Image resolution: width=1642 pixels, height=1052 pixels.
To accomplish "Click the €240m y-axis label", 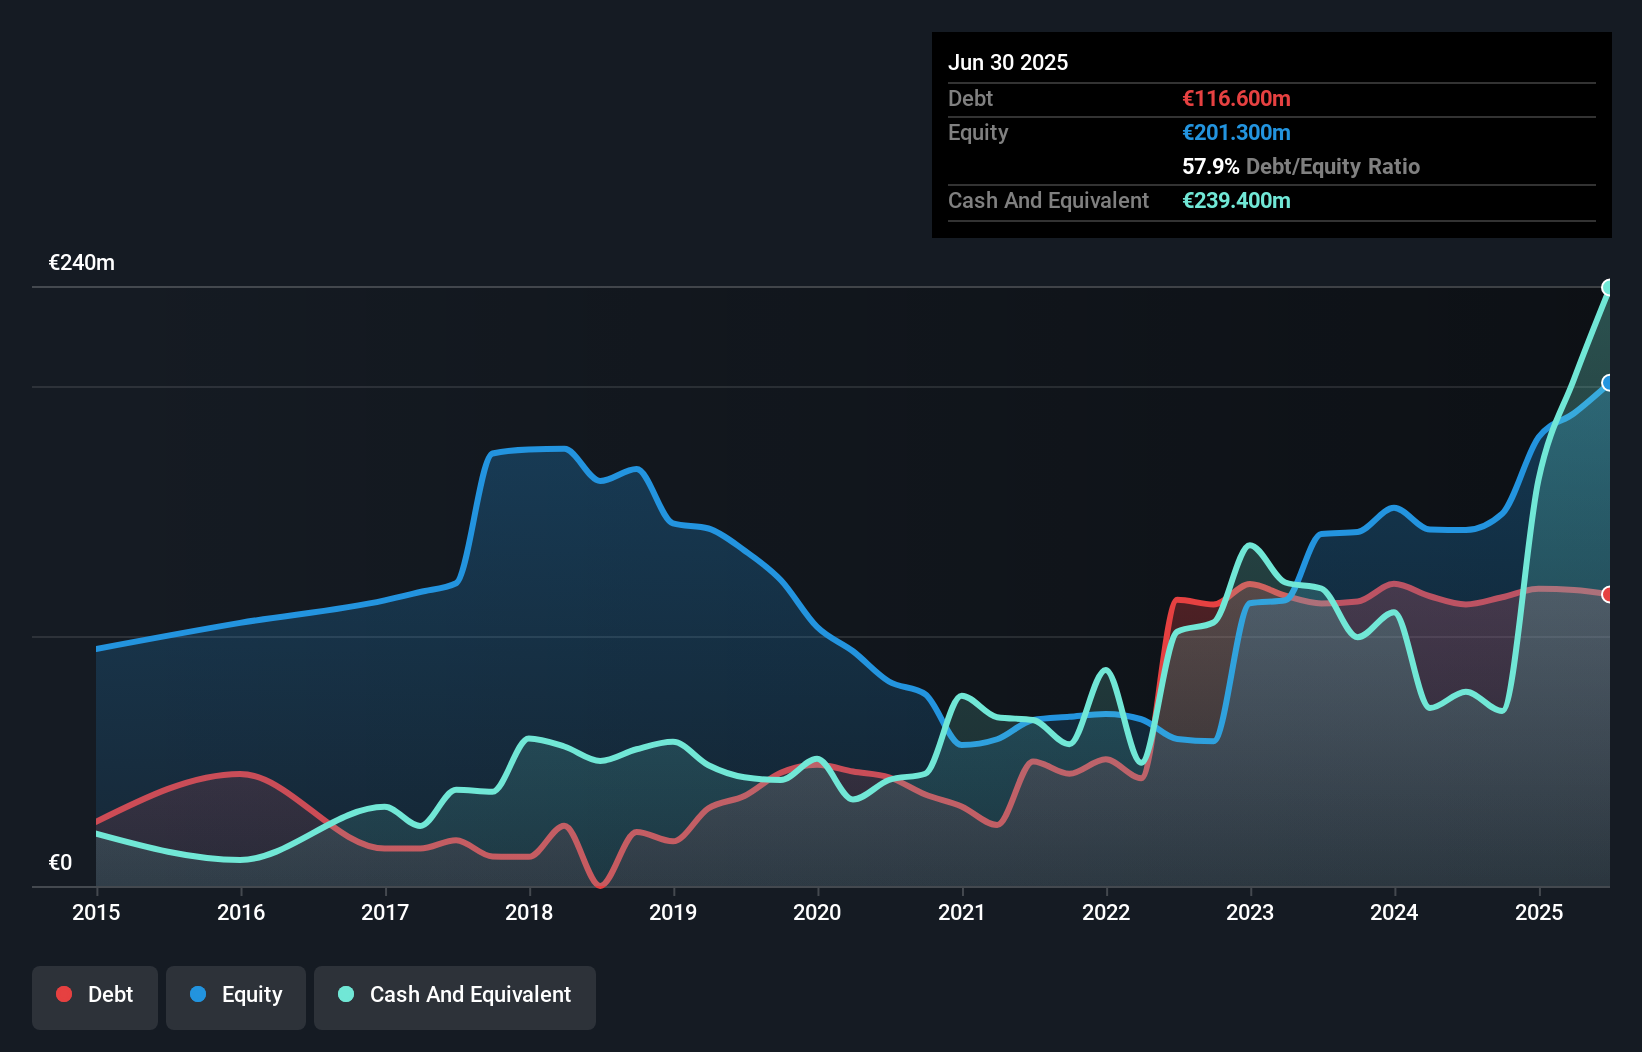I will 82,263.
